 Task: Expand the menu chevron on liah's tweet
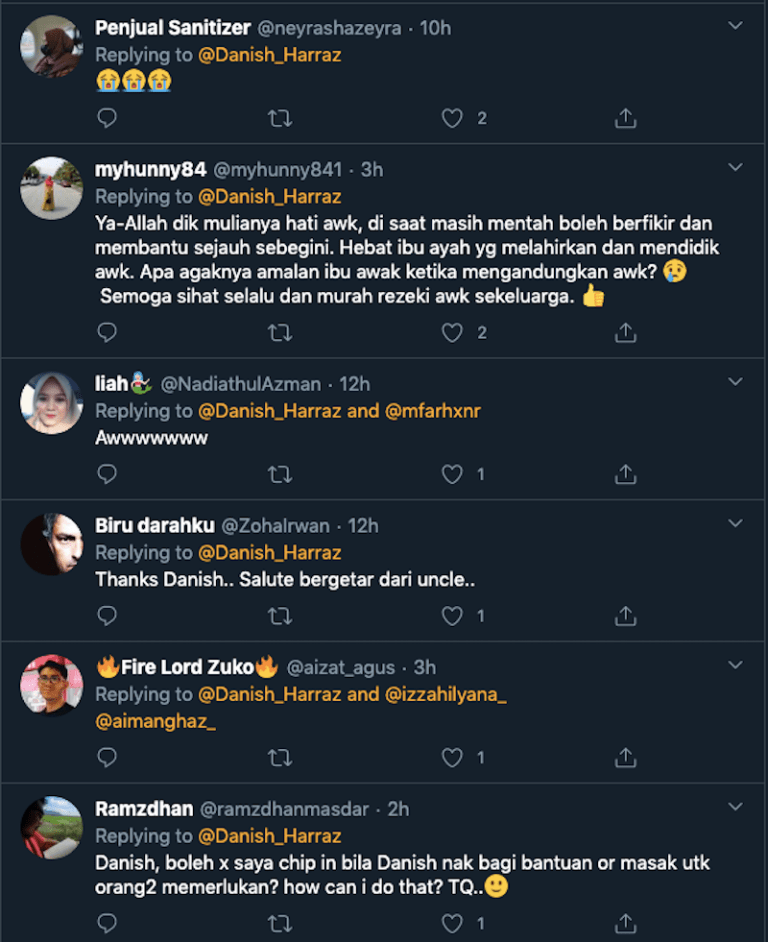[x=735, y=381]
